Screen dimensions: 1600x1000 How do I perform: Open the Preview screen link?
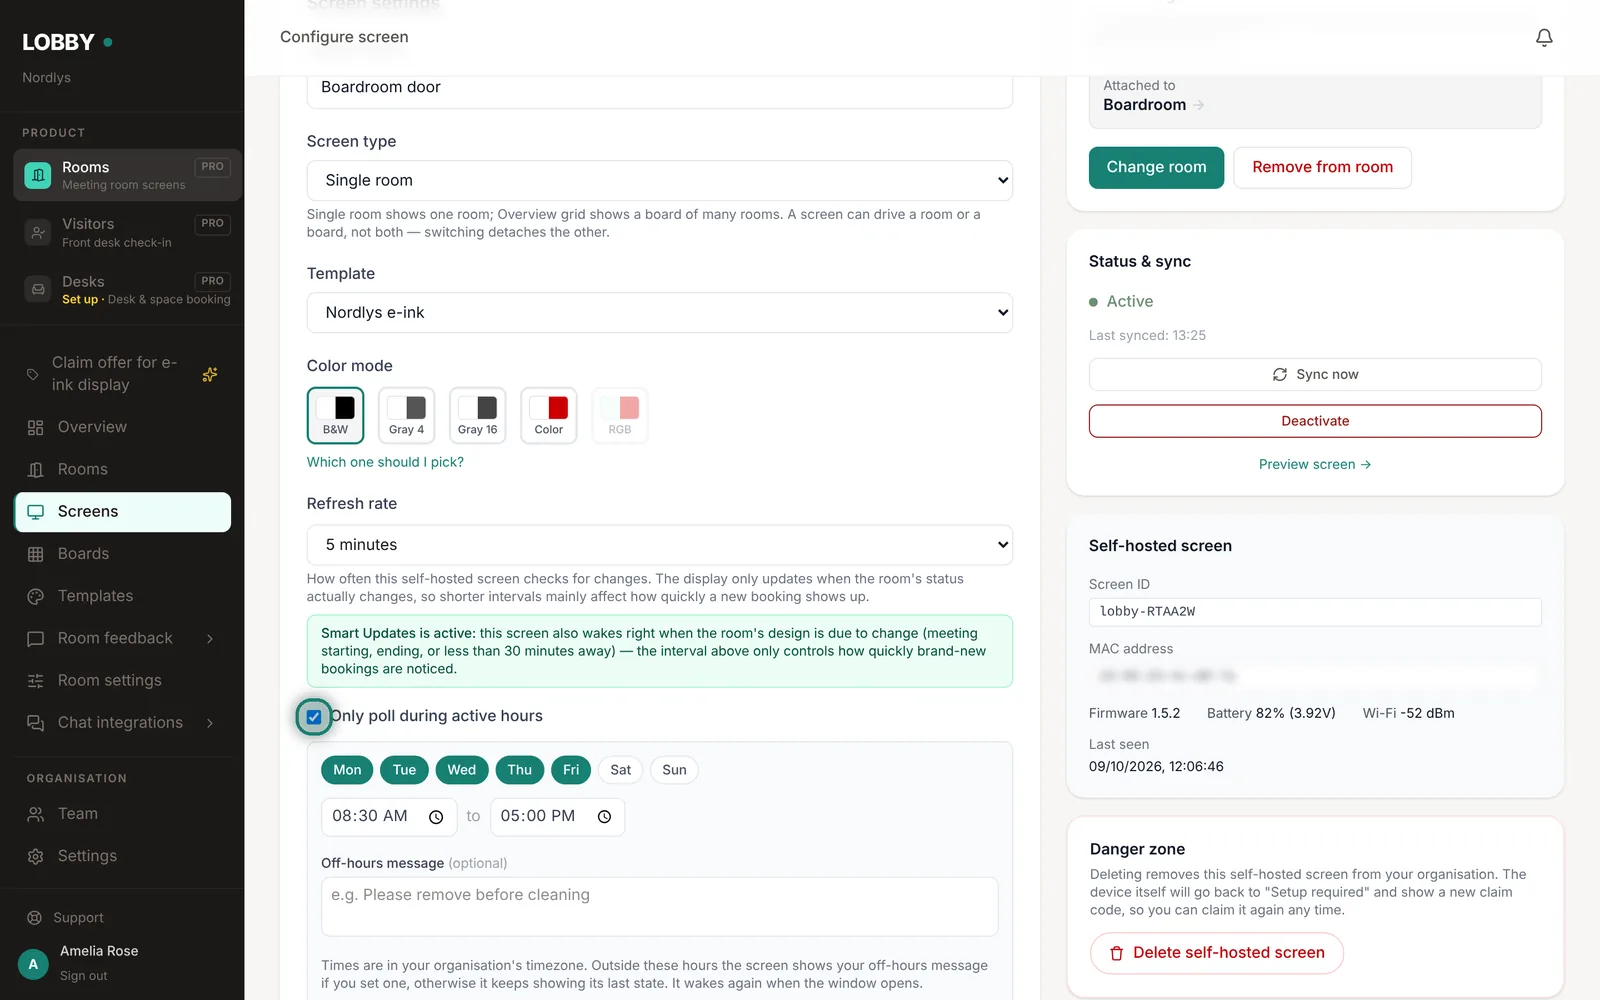1315,464
